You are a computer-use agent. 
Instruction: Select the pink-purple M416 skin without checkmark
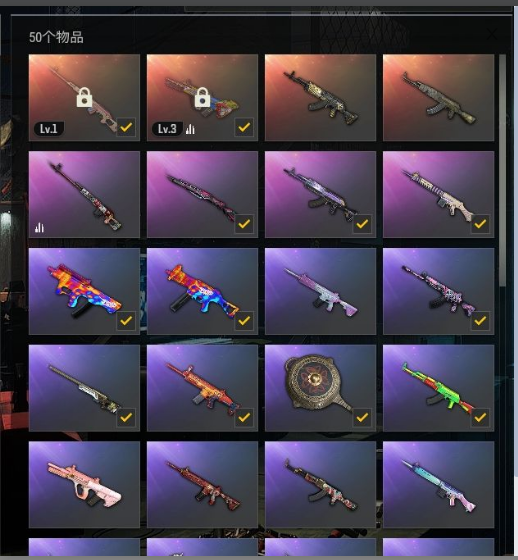[x=320, y=291]
